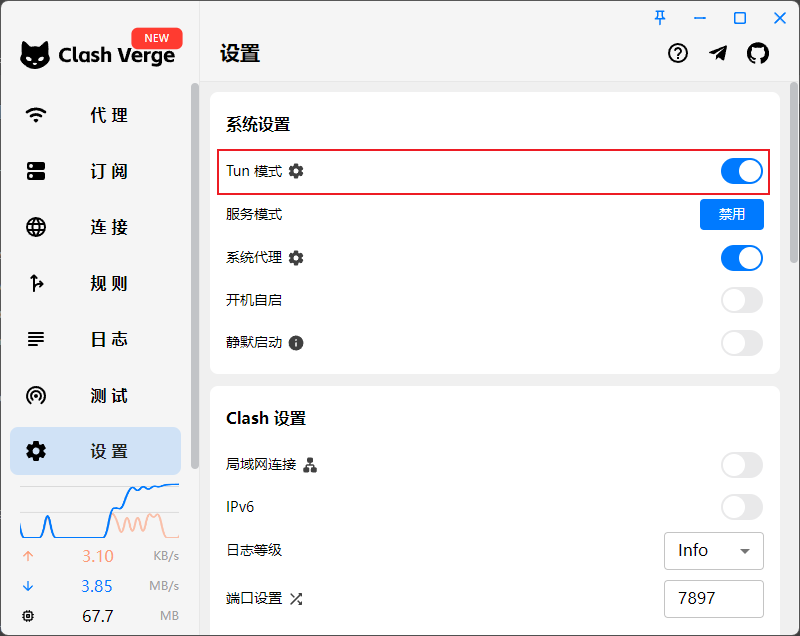This screenshot has height=636, width=800.
Task: Click the Clash 设置 section heading
Action: [x=266, y=418]
